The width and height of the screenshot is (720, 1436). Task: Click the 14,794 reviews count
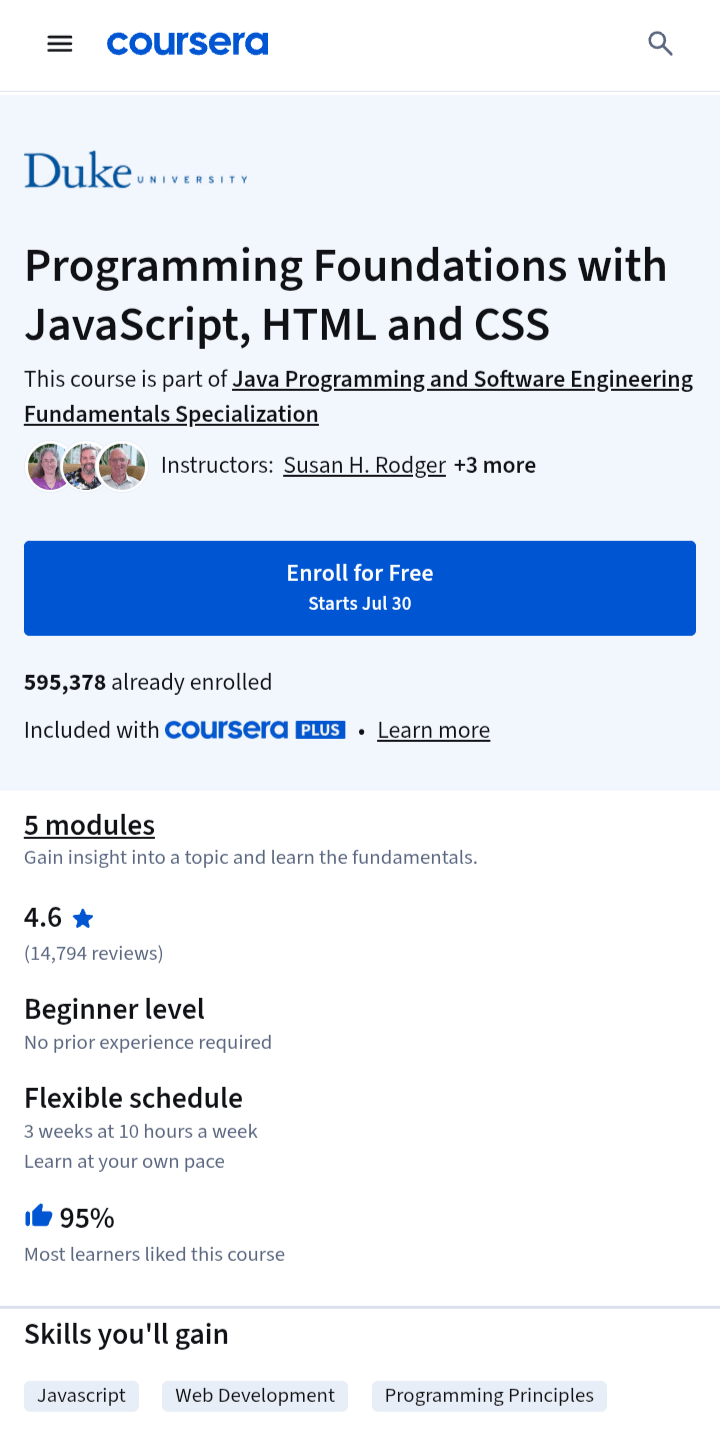(x=94, y=953)
